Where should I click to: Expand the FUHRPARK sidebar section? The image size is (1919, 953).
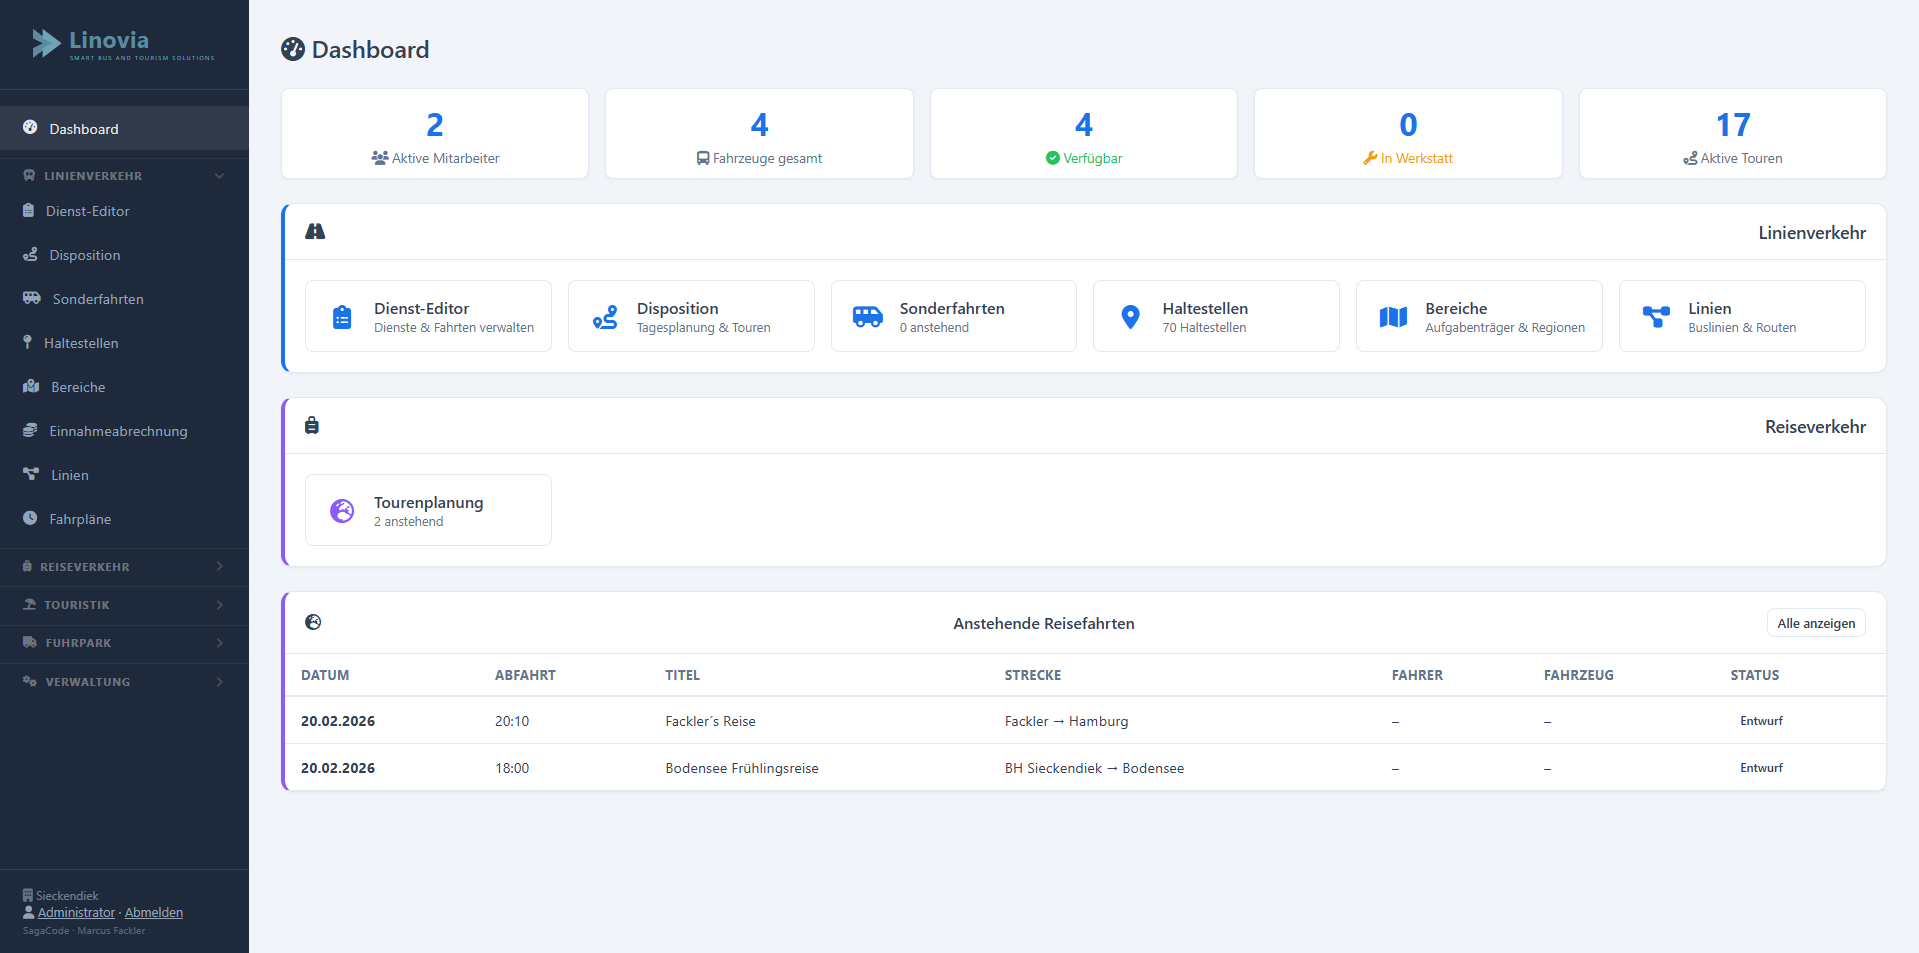[124, 643]
